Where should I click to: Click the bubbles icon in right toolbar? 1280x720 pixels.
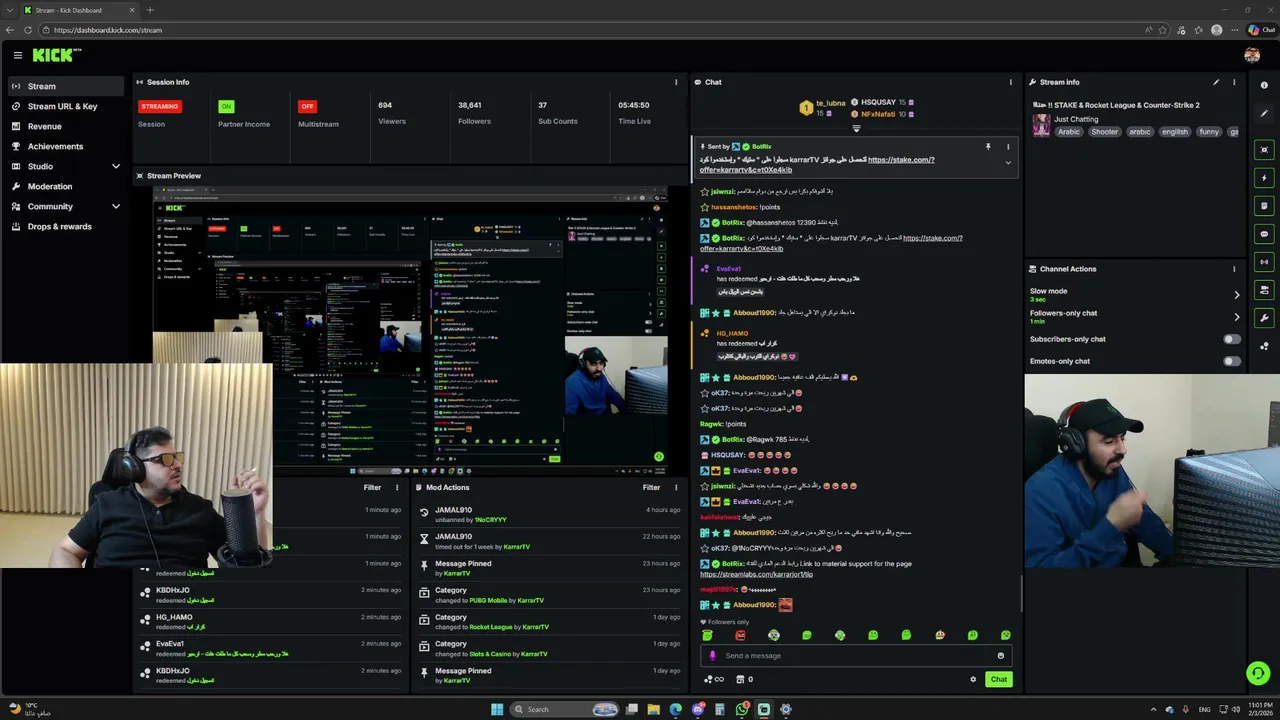pyautogui.click(x=1264, y=346)
